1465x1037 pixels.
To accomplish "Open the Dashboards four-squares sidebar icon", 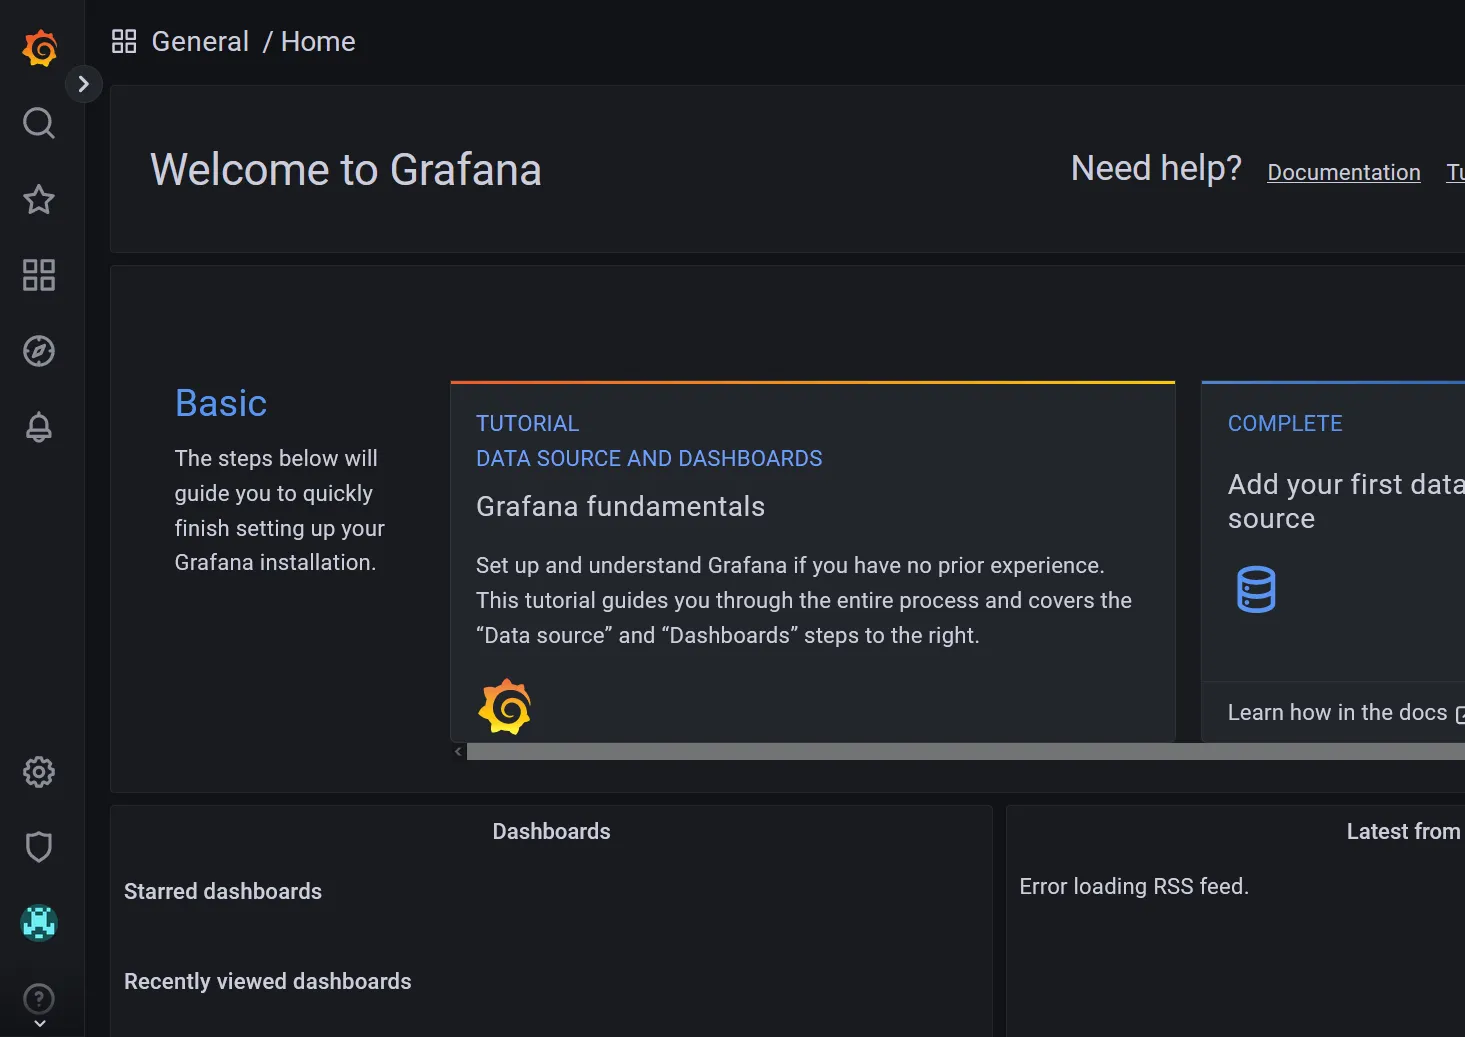I will 39,275.
